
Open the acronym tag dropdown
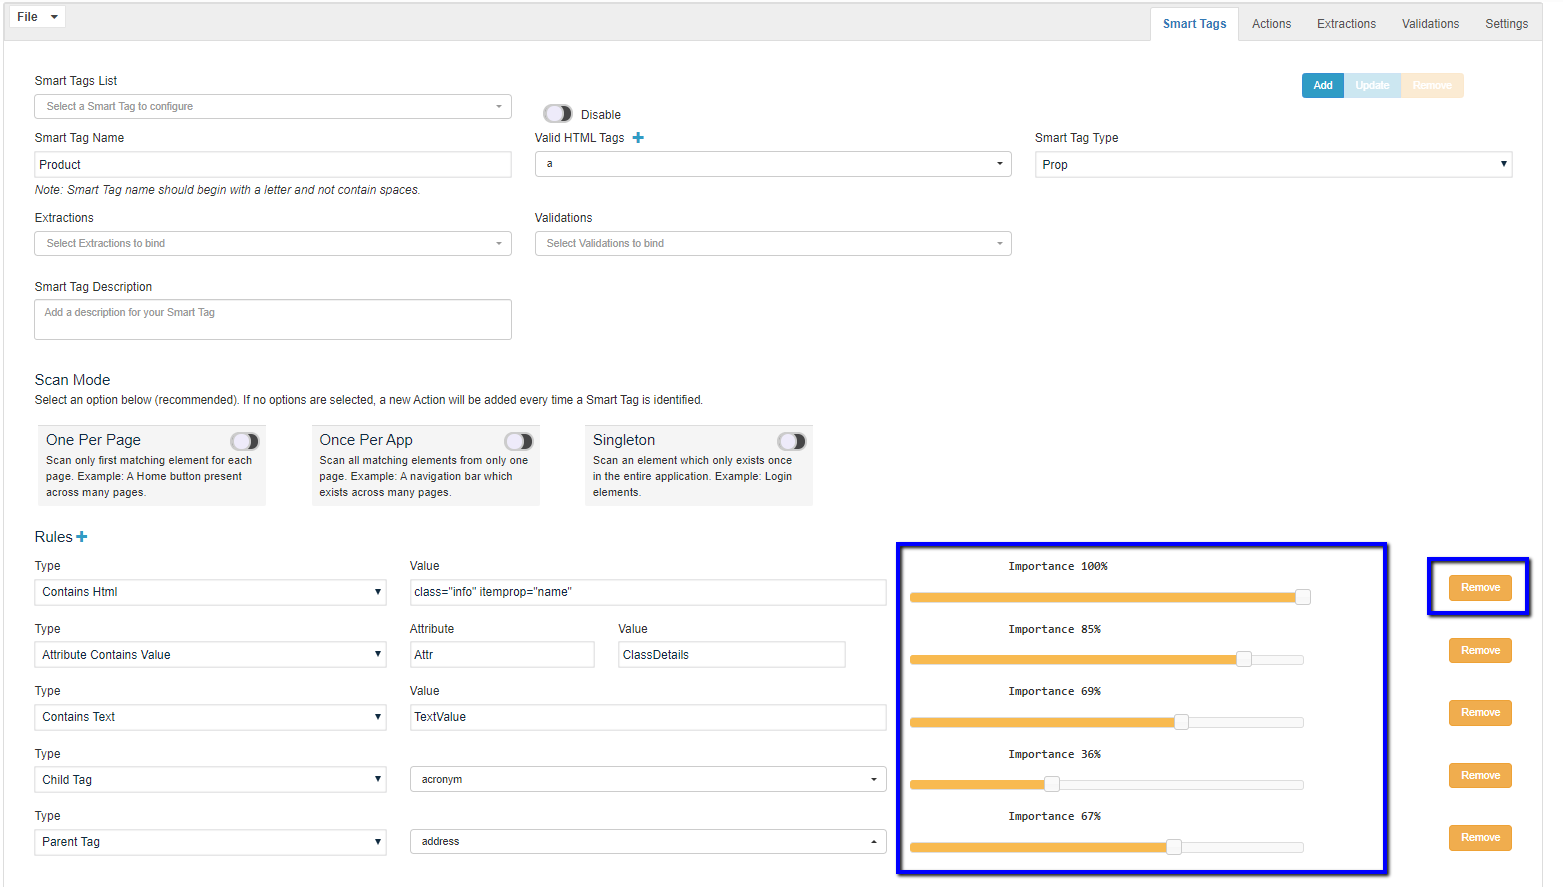point(648,779)
